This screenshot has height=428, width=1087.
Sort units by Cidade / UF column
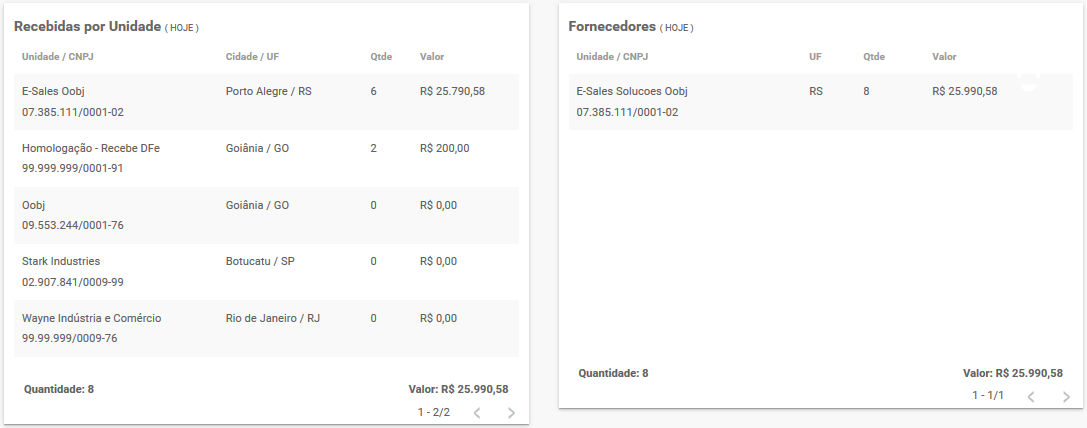[x=252, y=57]
